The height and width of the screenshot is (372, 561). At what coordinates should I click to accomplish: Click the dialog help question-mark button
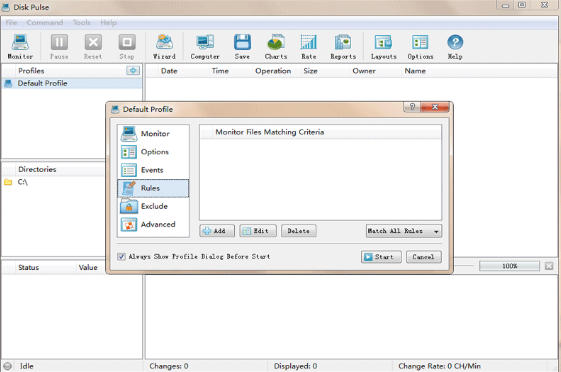click(412, 107)
